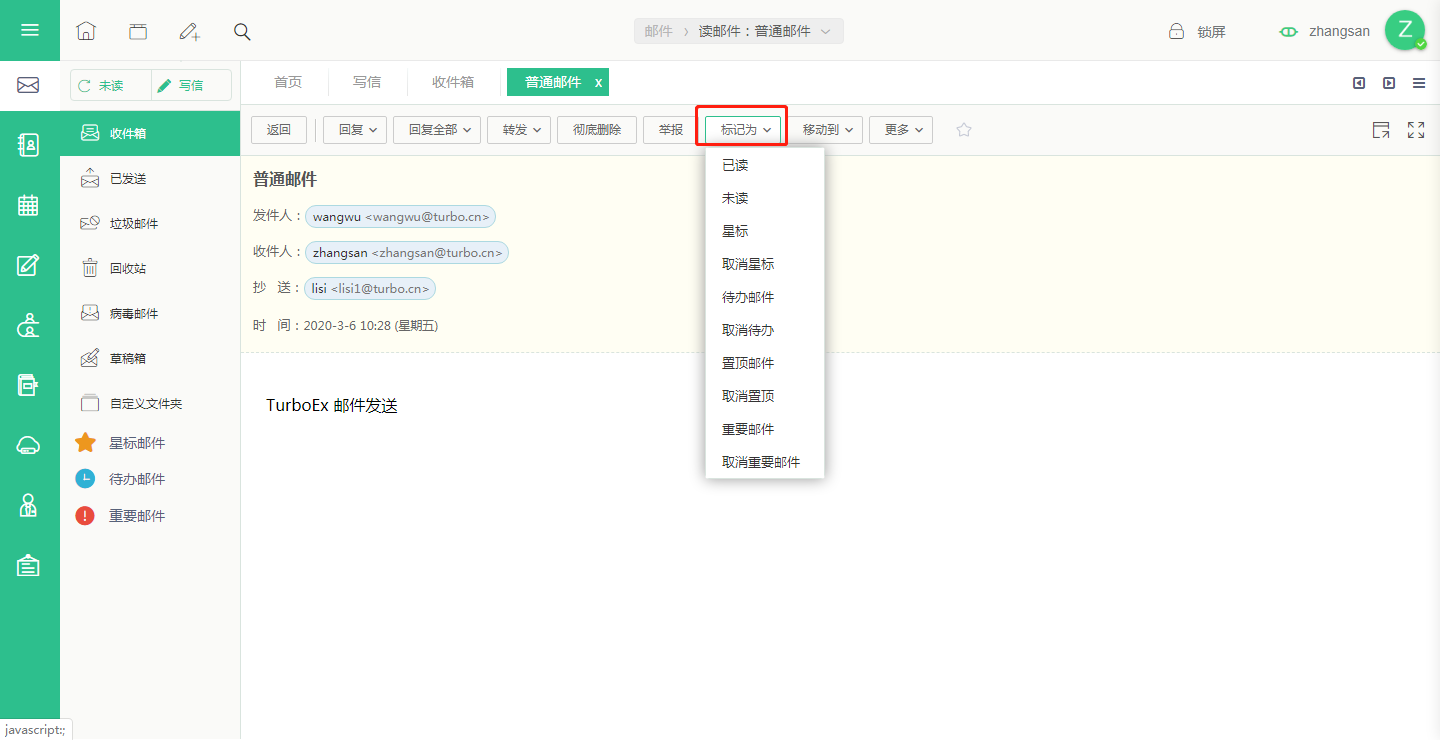Open search with the magnifier icon
This screenshot has height=740, width=1440.
(242, 31)
